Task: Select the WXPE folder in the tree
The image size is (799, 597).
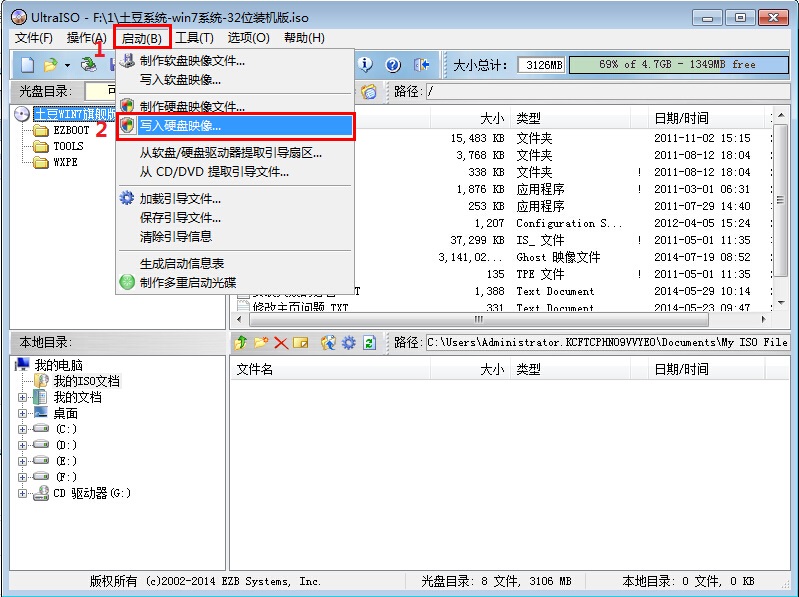Action: pyautogui.click(x=65, y=162)
